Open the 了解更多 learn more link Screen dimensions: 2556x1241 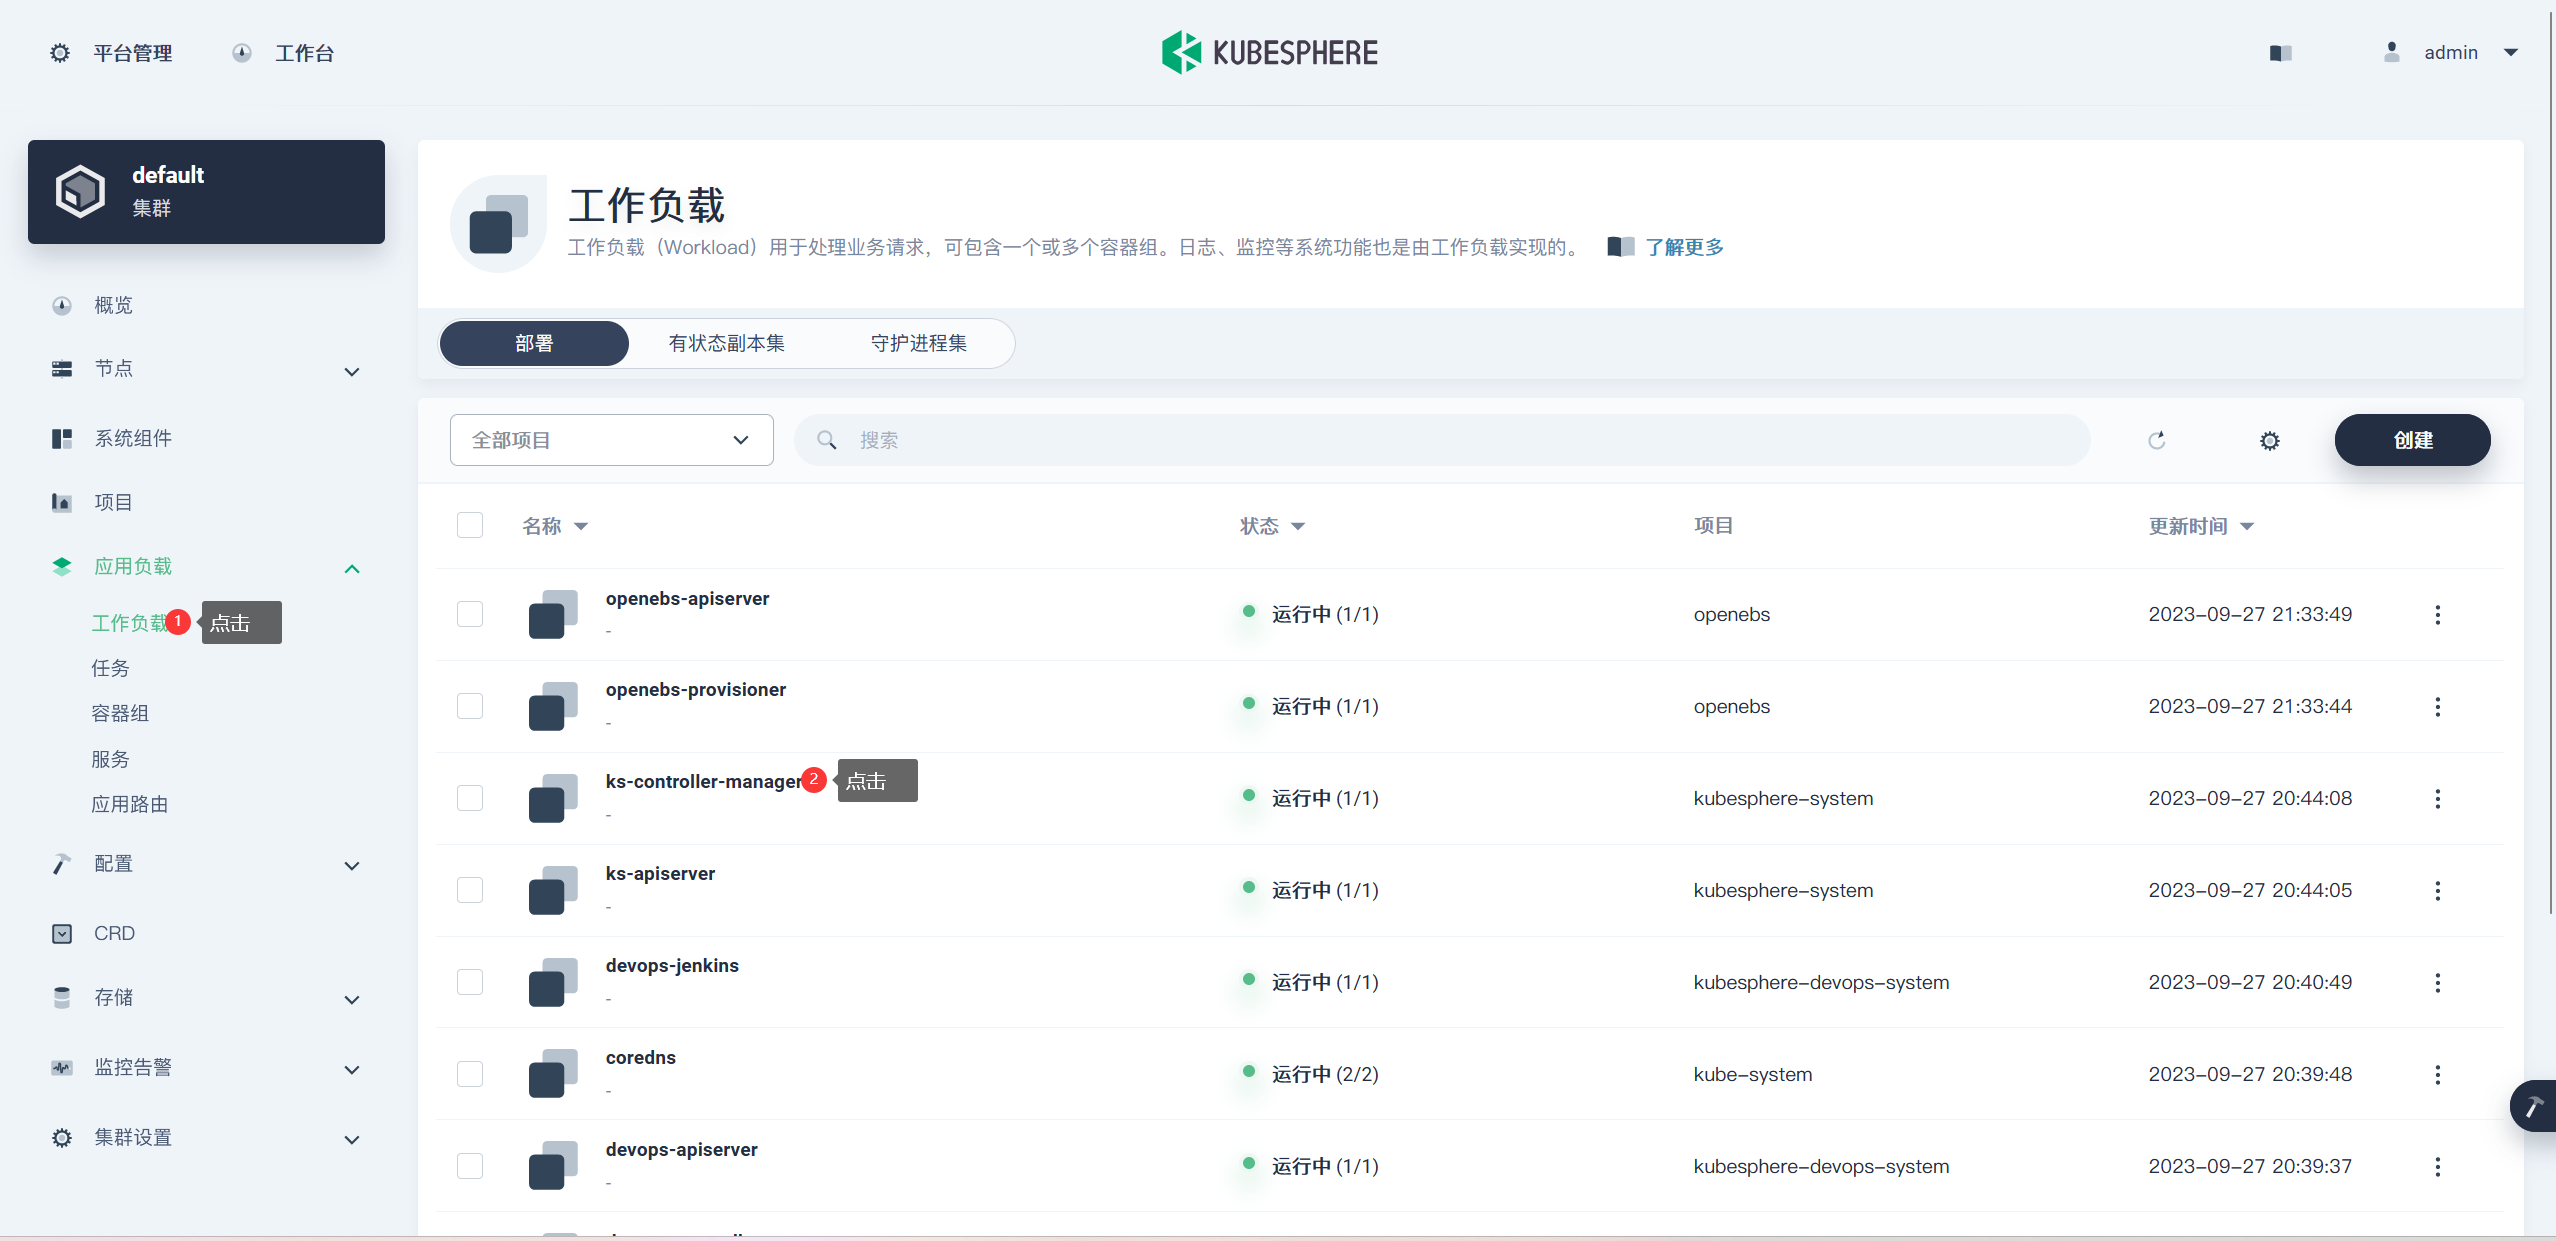pyautogui.click(x=1684, y=247)
